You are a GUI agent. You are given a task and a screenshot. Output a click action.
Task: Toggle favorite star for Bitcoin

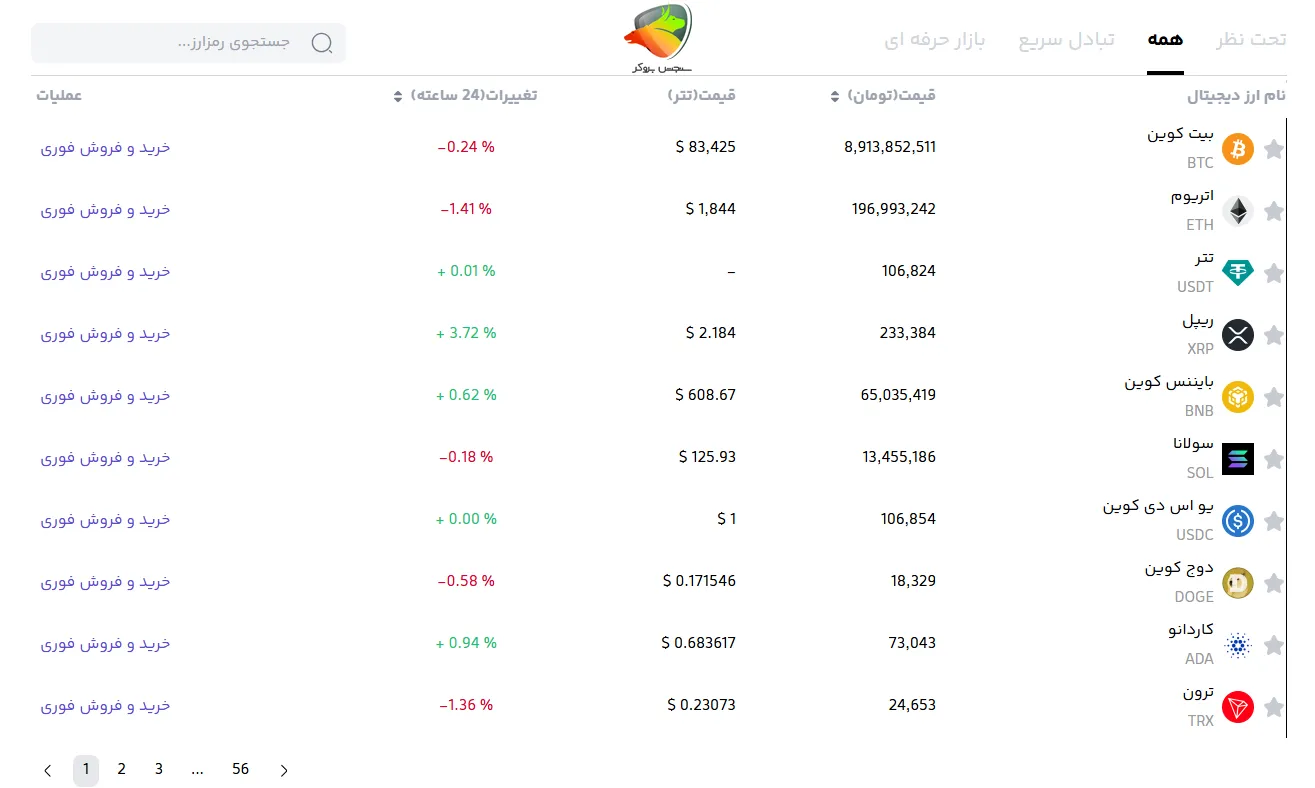point(1273,150)
